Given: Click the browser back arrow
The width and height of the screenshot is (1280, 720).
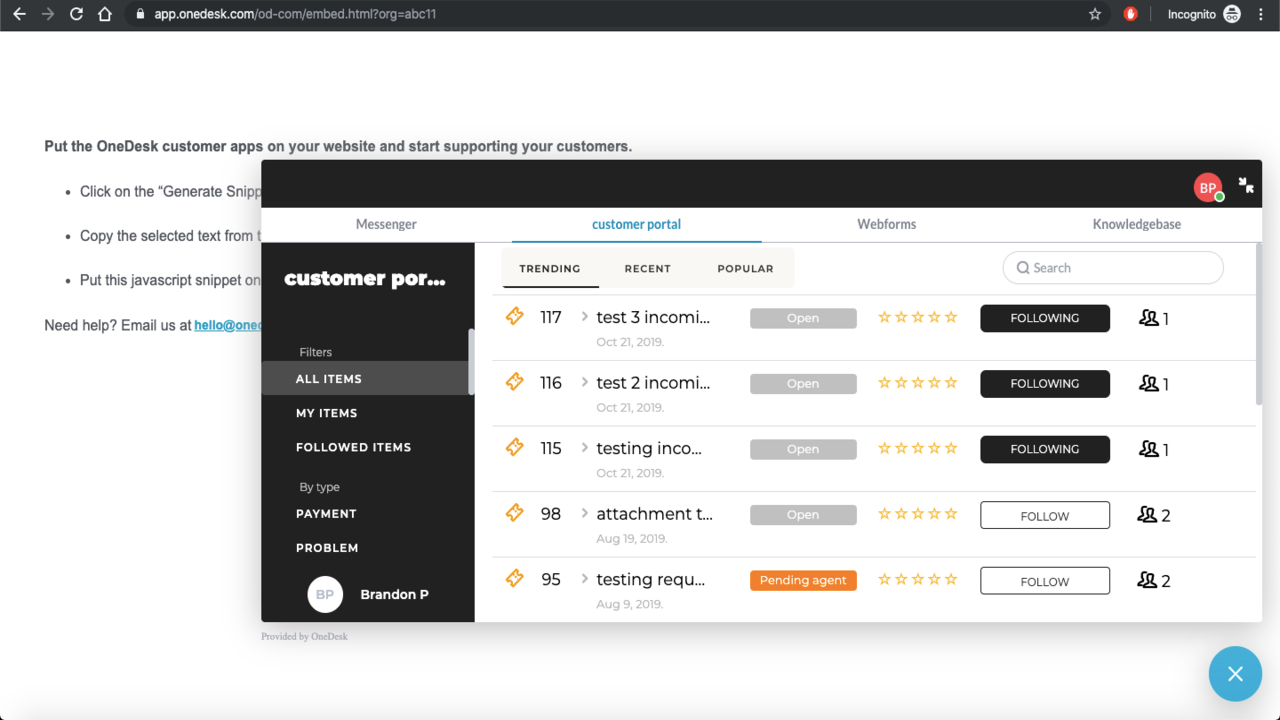Looking at the screenshot, I should (19, 14).
